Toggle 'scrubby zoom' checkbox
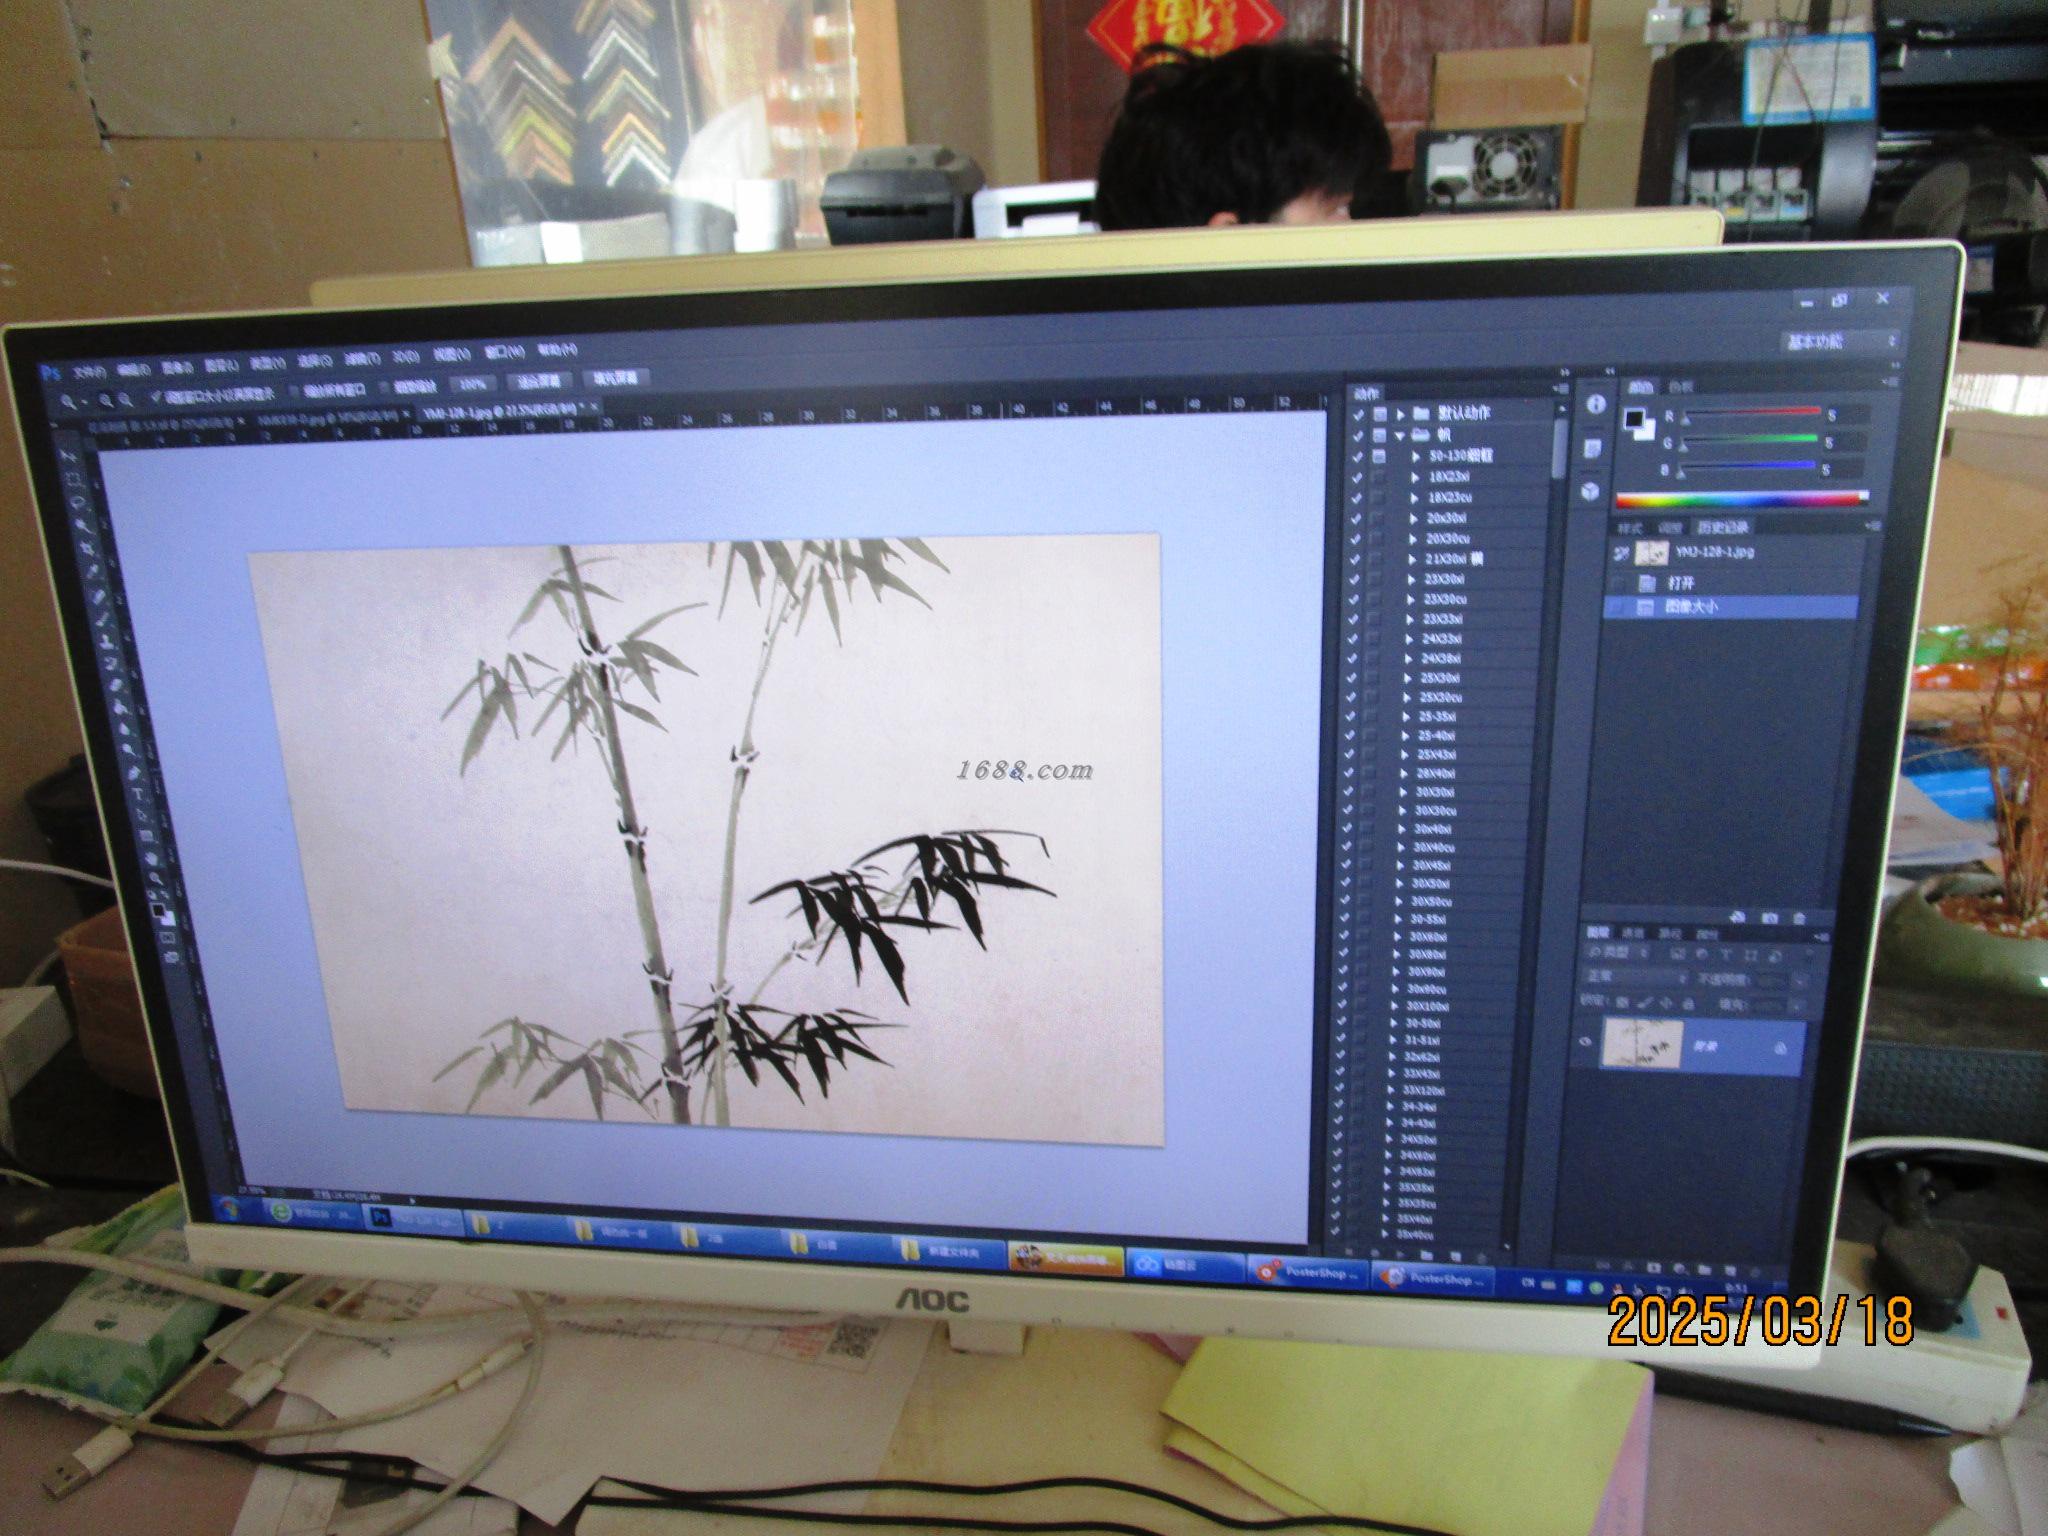This screenshot has width=2048, height=1536. tap(386, 387)
